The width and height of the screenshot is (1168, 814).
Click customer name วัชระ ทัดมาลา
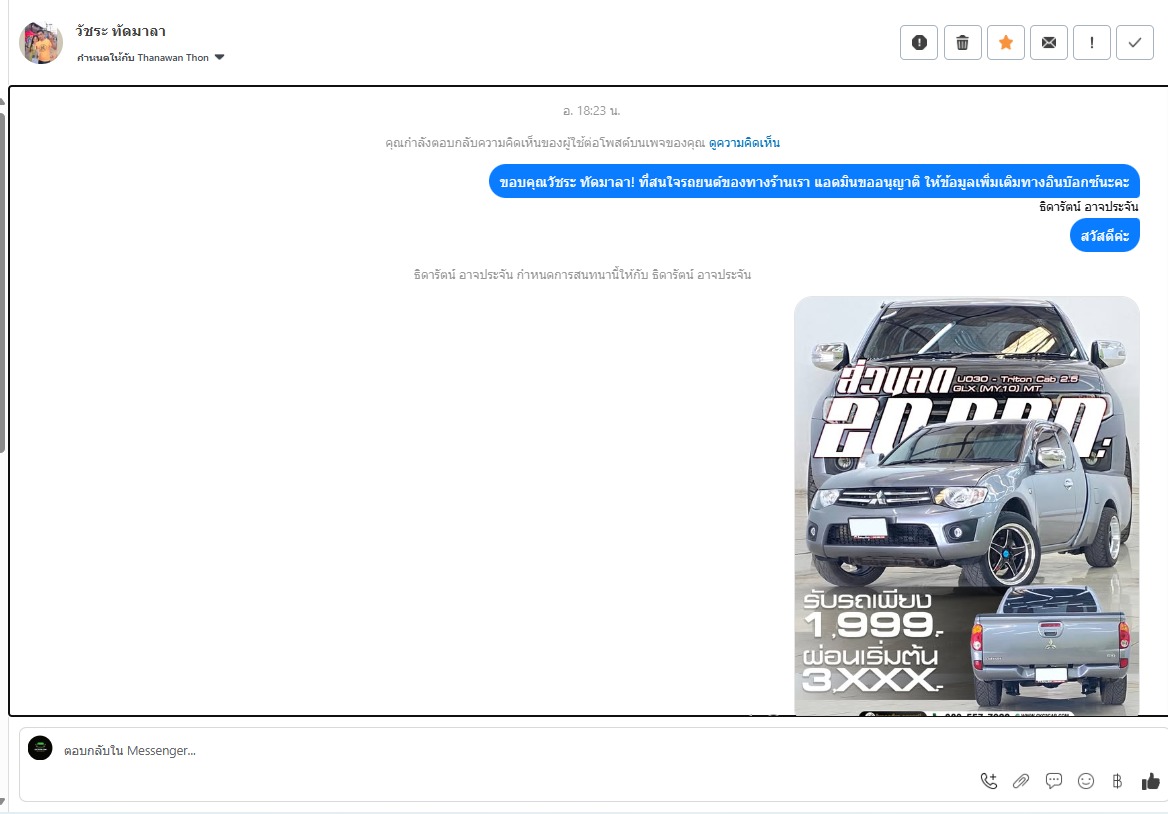120,31
